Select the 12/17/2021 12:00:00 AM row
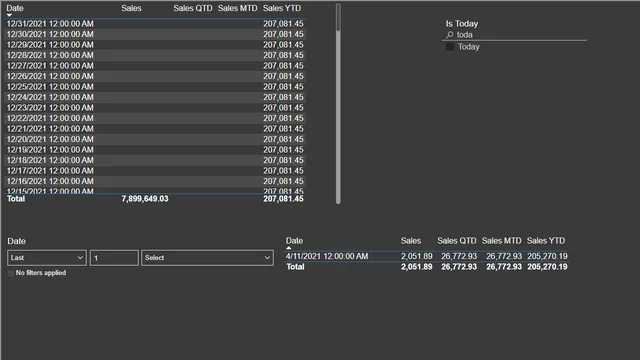 coord(155,171)
